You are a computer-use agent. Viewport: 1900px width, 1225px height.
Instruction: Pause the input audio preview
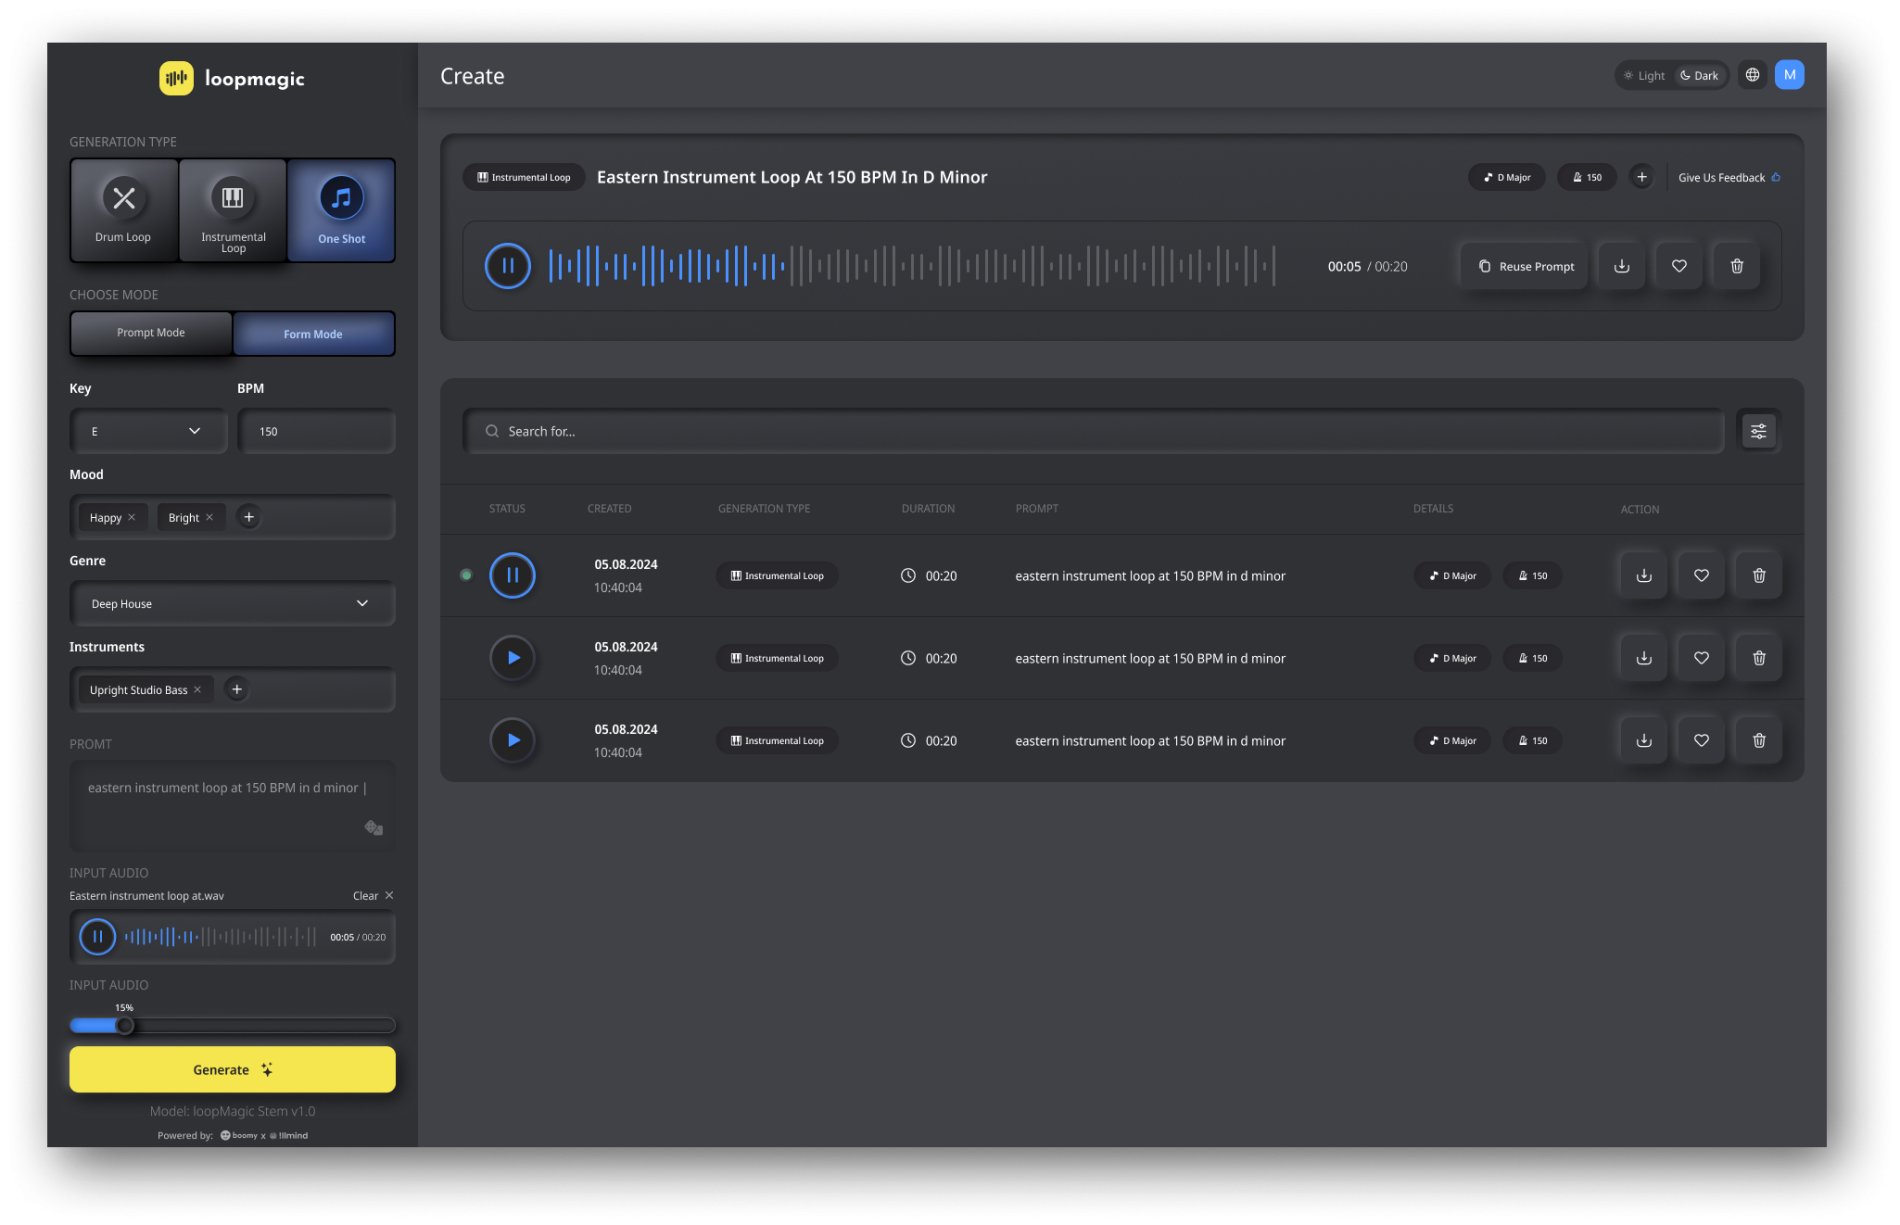[x=97, y=937]
